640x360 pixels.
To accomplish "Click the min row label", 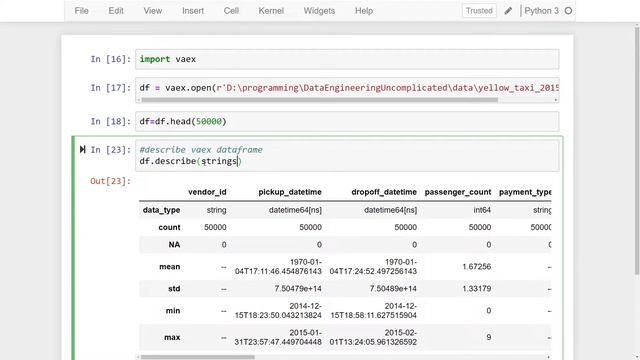I will [x=173, y=311].
